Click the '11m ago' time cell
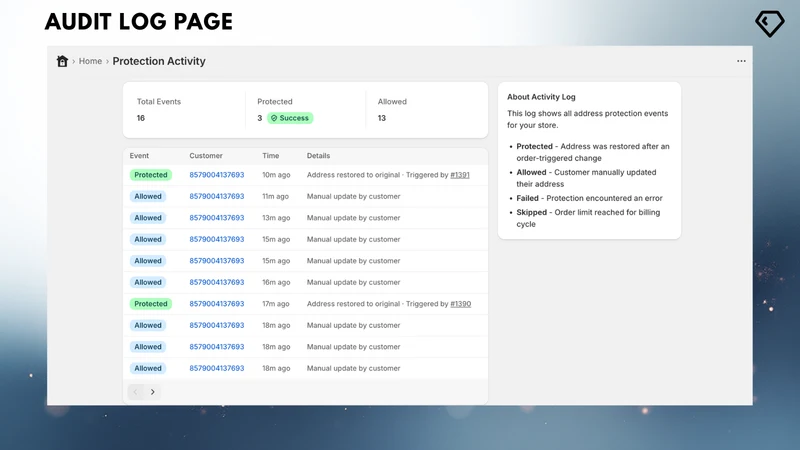 [276, 196]
